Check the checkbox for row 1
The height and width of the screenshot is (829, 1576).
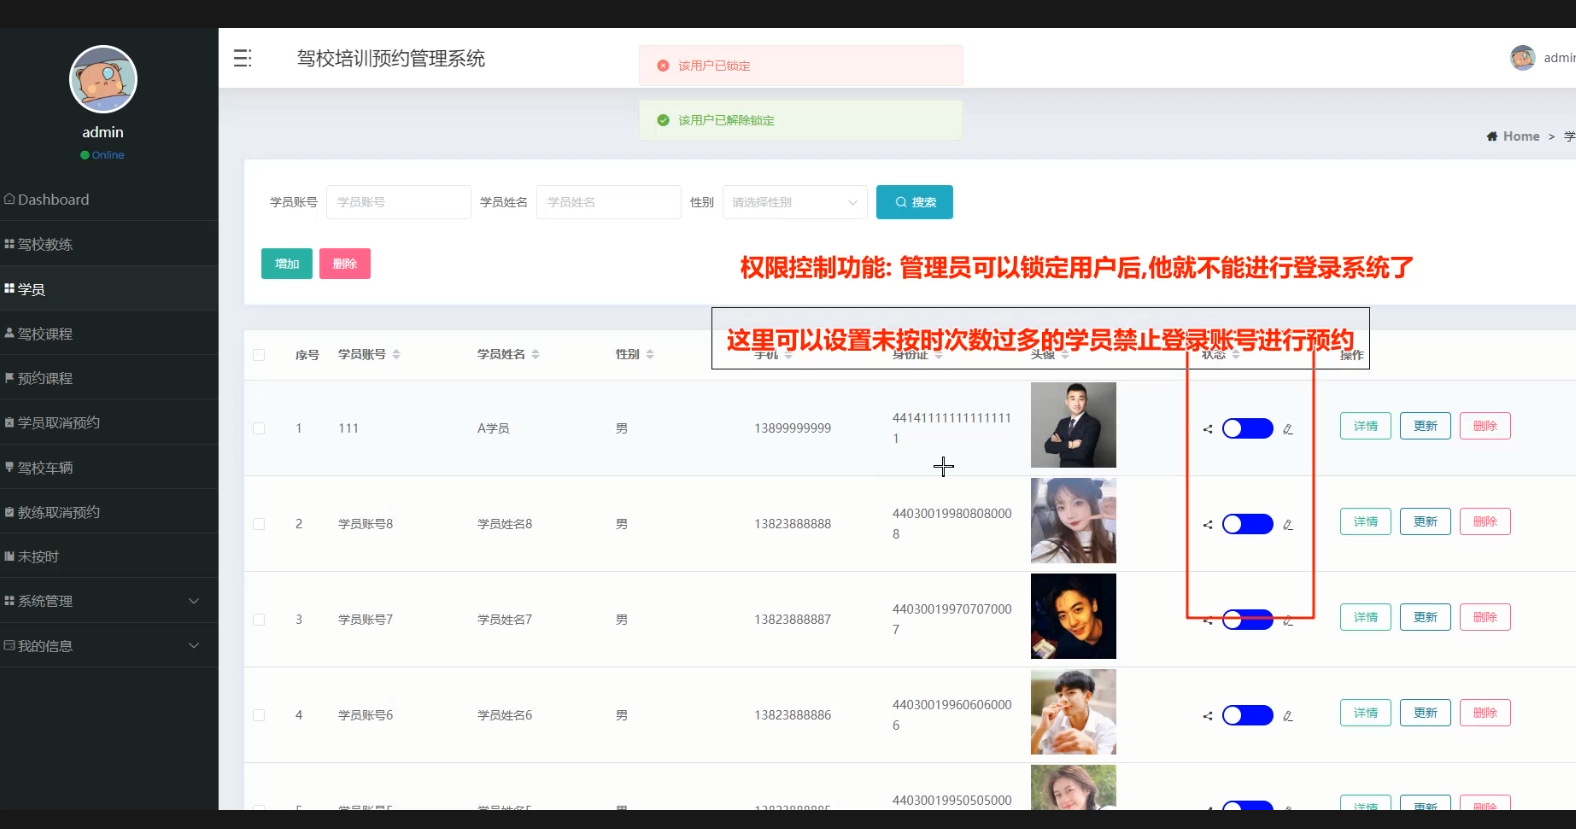259,428
